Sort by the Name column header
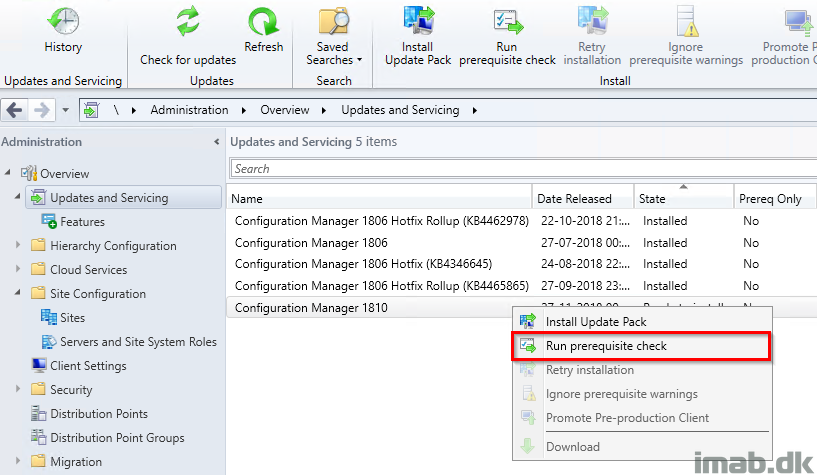The image size is (817, 475). click(379, 198)
